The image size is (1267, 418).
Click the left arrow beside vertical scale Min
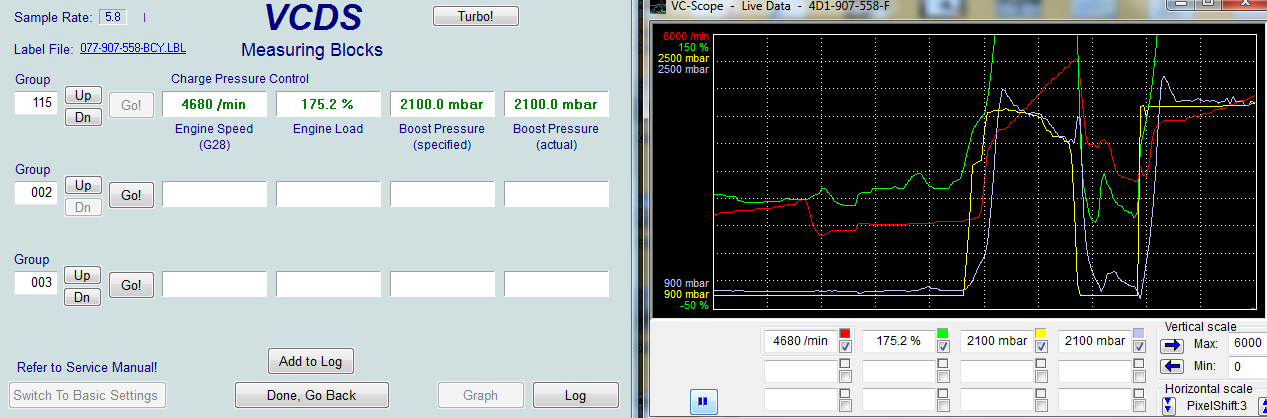1171,366
